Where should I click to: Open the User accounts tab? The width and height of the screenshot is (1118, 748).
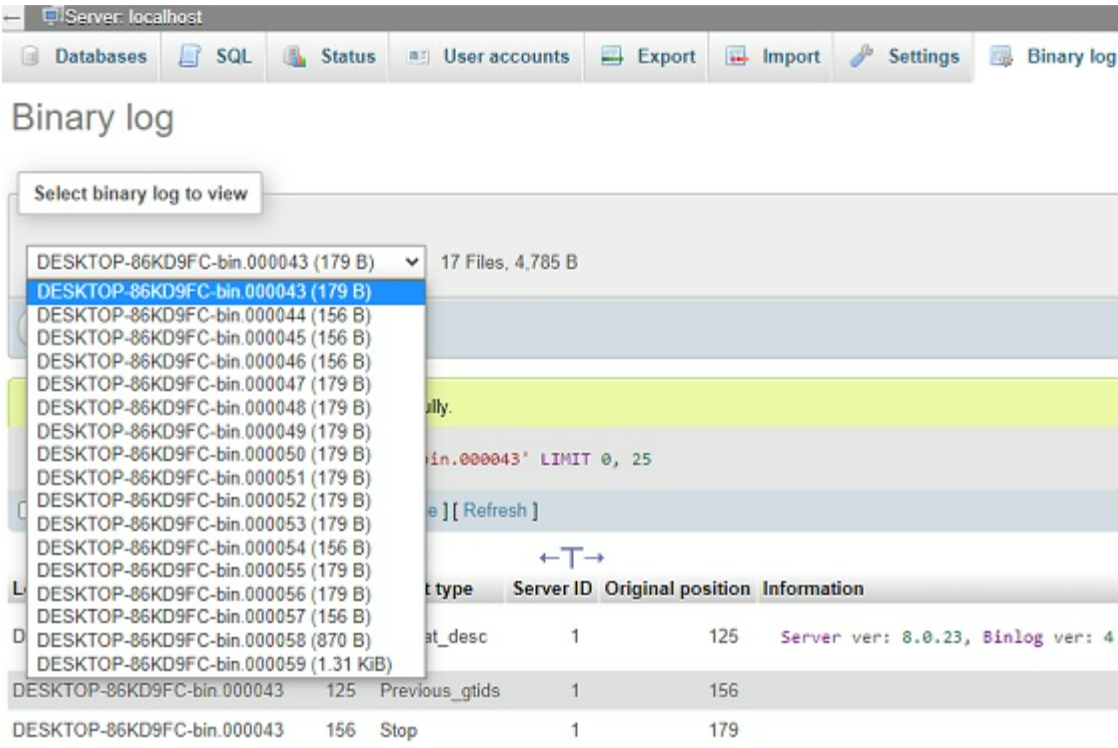[x=505, y=57]
